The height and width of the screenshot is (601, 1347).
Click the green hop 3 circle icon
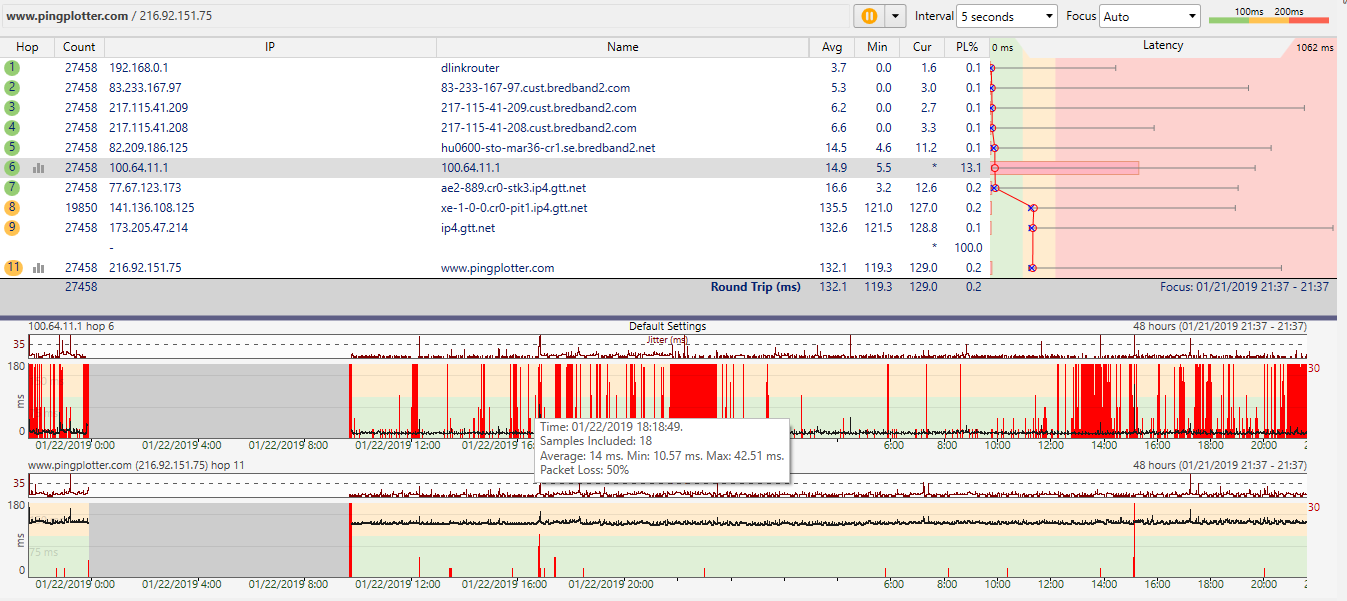click(x=12, y=108)
